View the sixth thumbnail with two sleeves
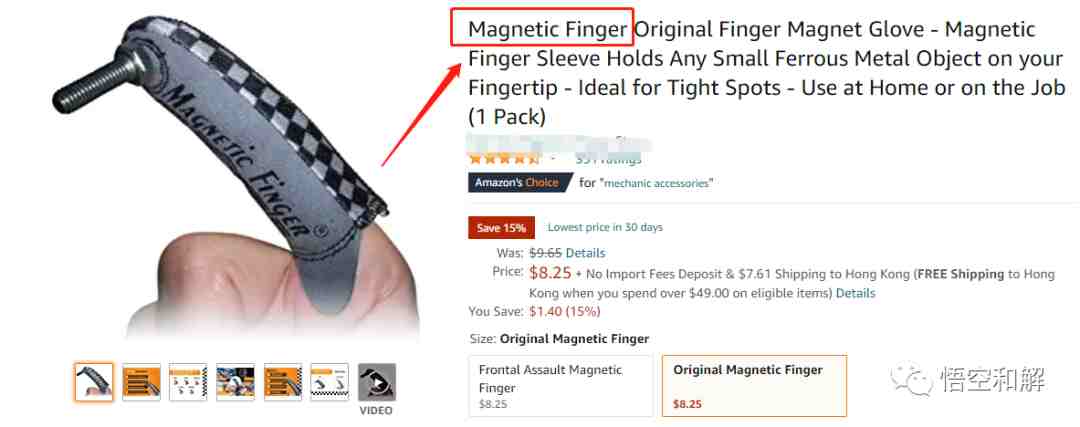Image resolution: width=1080 pixels, height=427 pixels. tap(330, 382)
